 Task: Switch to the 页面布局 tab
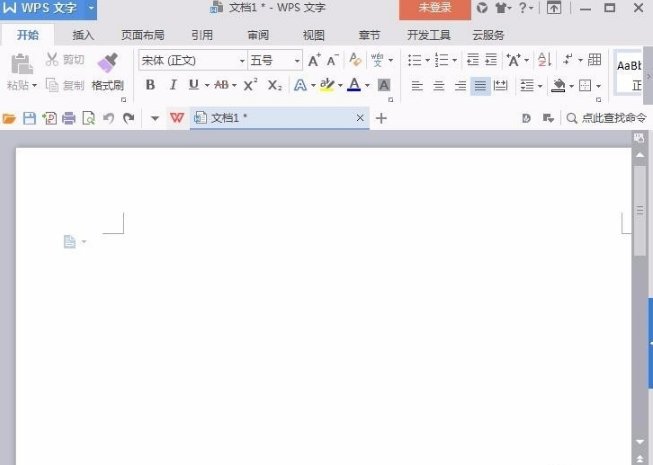click(x=143, y=35)
